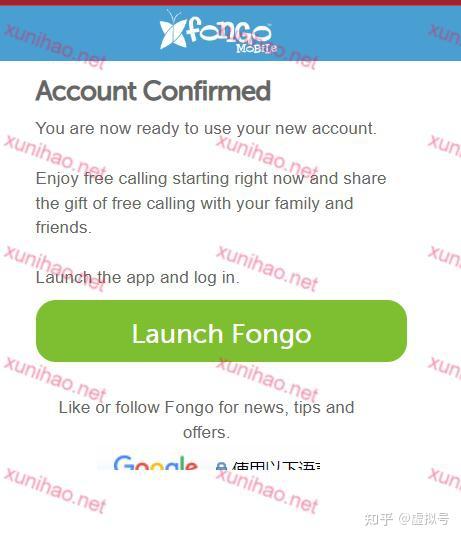Click the Fongo Mobile logo in header
The height and width of the screenshot is (539, 461).
(x=218, y=33)
